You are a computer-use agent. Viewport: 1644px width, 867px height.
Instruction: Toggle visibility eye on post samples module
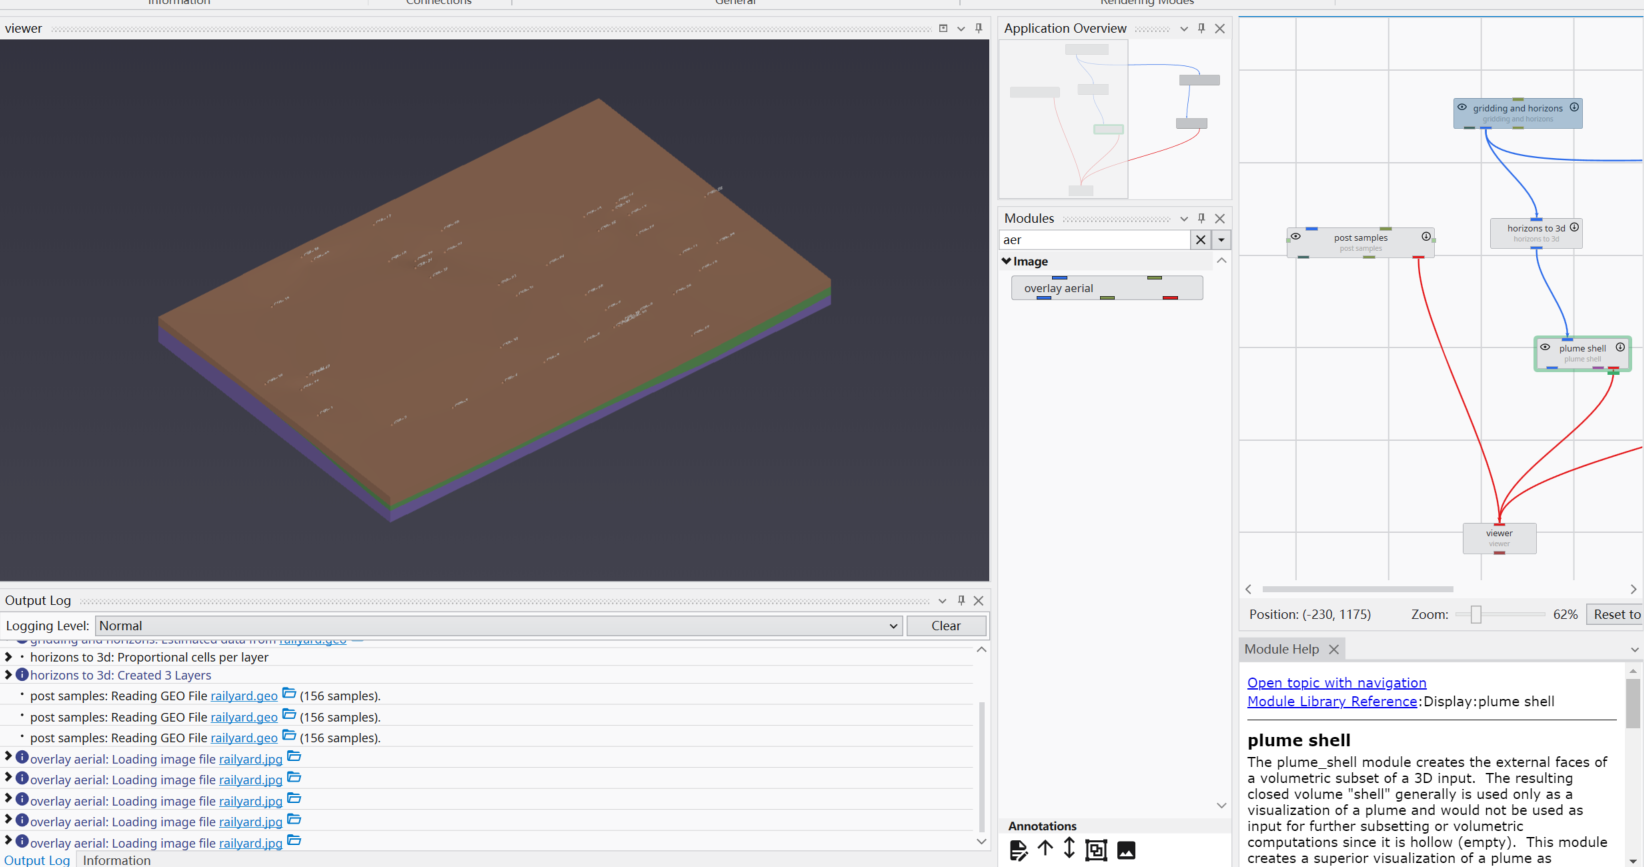[1296, 237]
